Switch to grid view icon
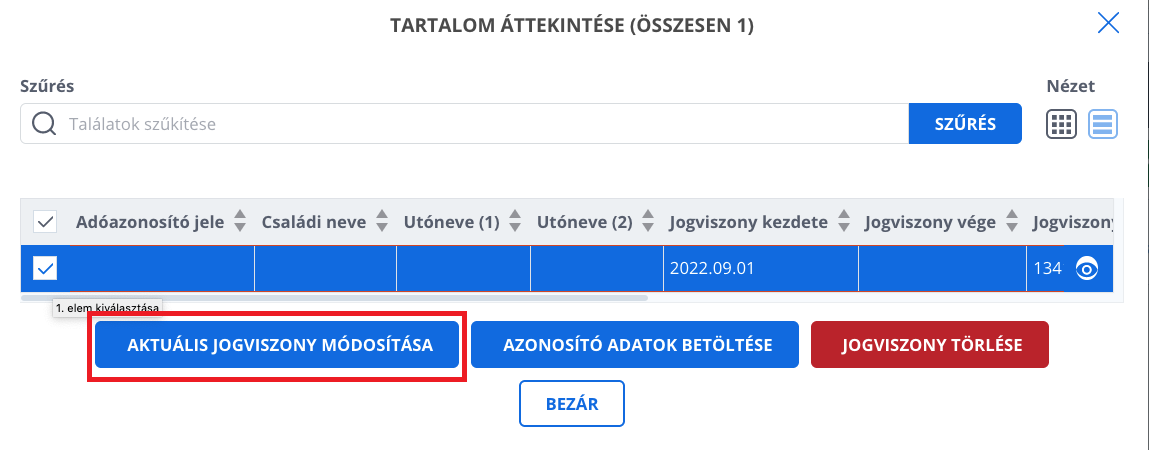This screenshot has height=450, width=1149. tap(1060, 124)
